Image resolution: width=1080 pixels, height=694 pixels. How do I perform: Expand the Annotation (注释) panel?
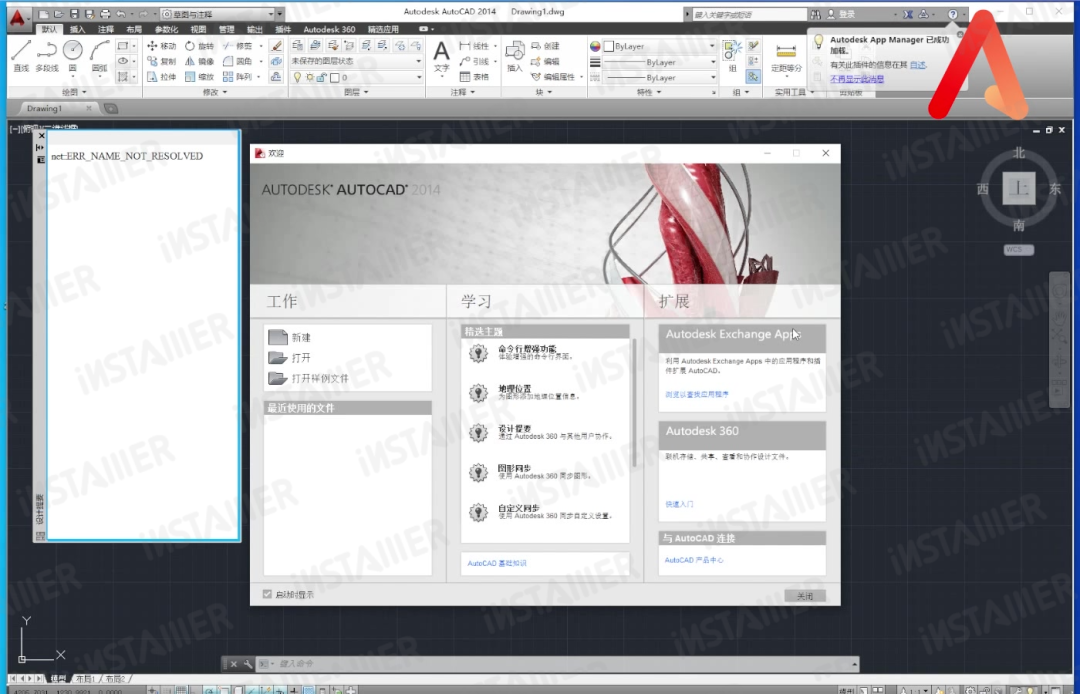click(x=462, y=92)
